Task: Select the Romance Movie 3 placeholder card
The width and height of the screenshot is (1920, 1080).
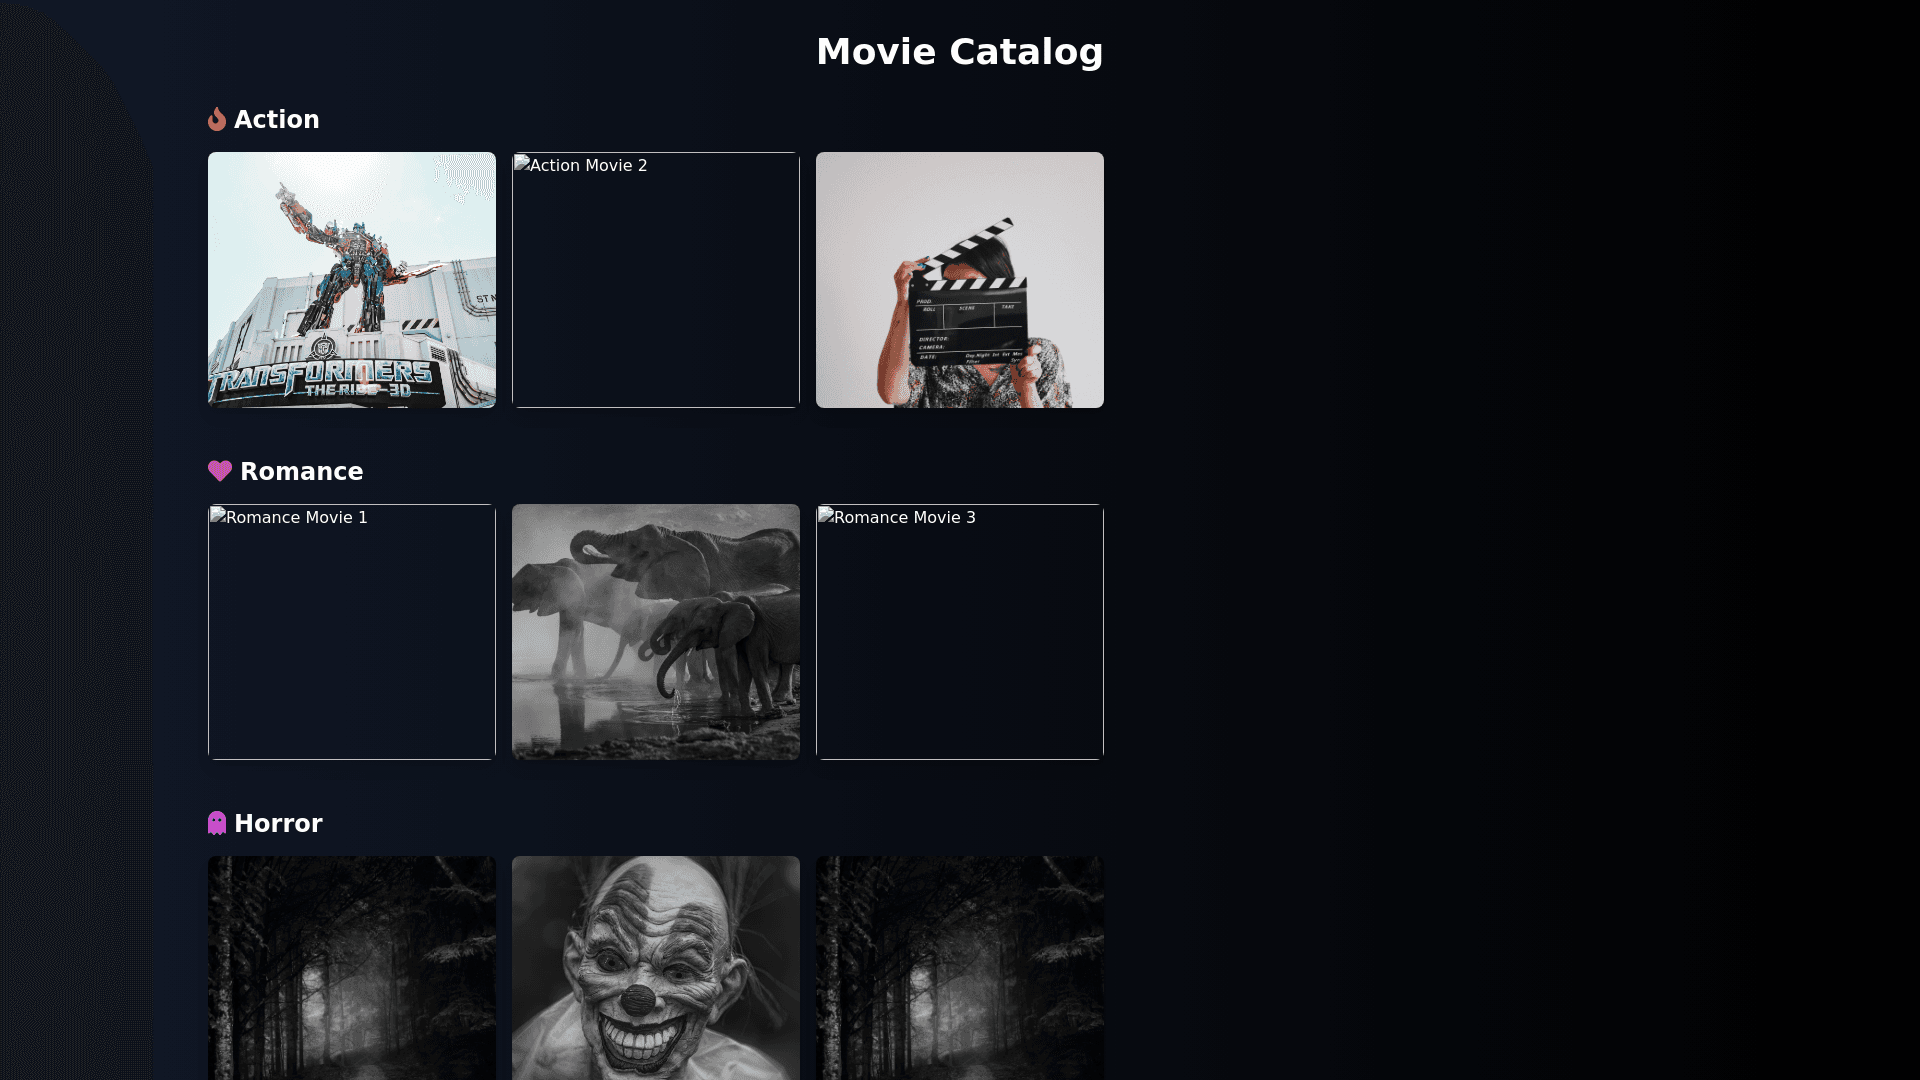Action: click(x=960, y=632)
